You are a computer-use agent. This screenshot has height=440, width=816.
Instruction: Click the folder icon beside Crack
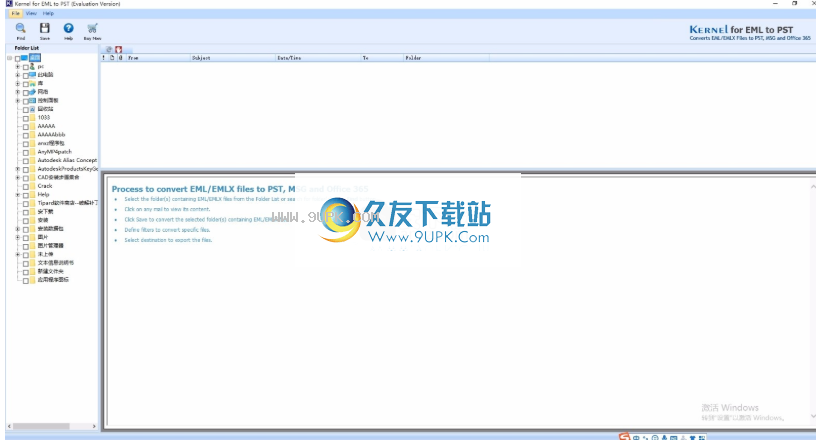(x=33, y=186)
